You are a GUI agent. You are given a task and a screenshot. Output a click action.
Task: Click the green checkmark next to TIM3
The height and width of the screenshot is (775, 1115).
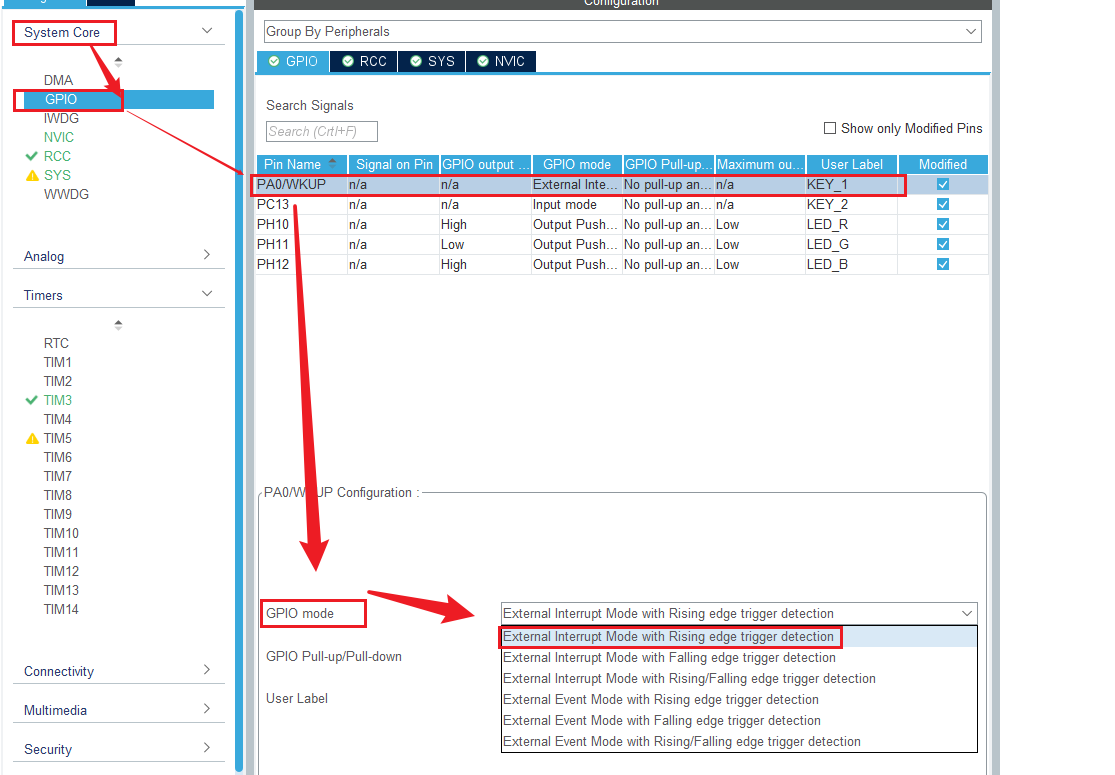tap(32, 400)
